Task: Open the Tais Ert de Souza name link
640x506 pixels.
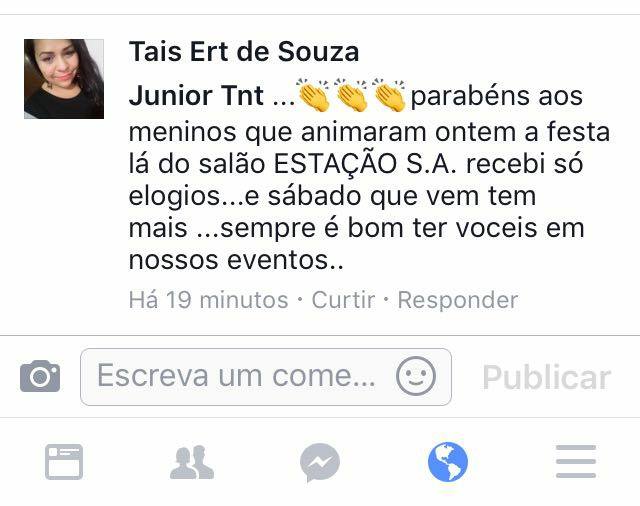Action: 244,52
